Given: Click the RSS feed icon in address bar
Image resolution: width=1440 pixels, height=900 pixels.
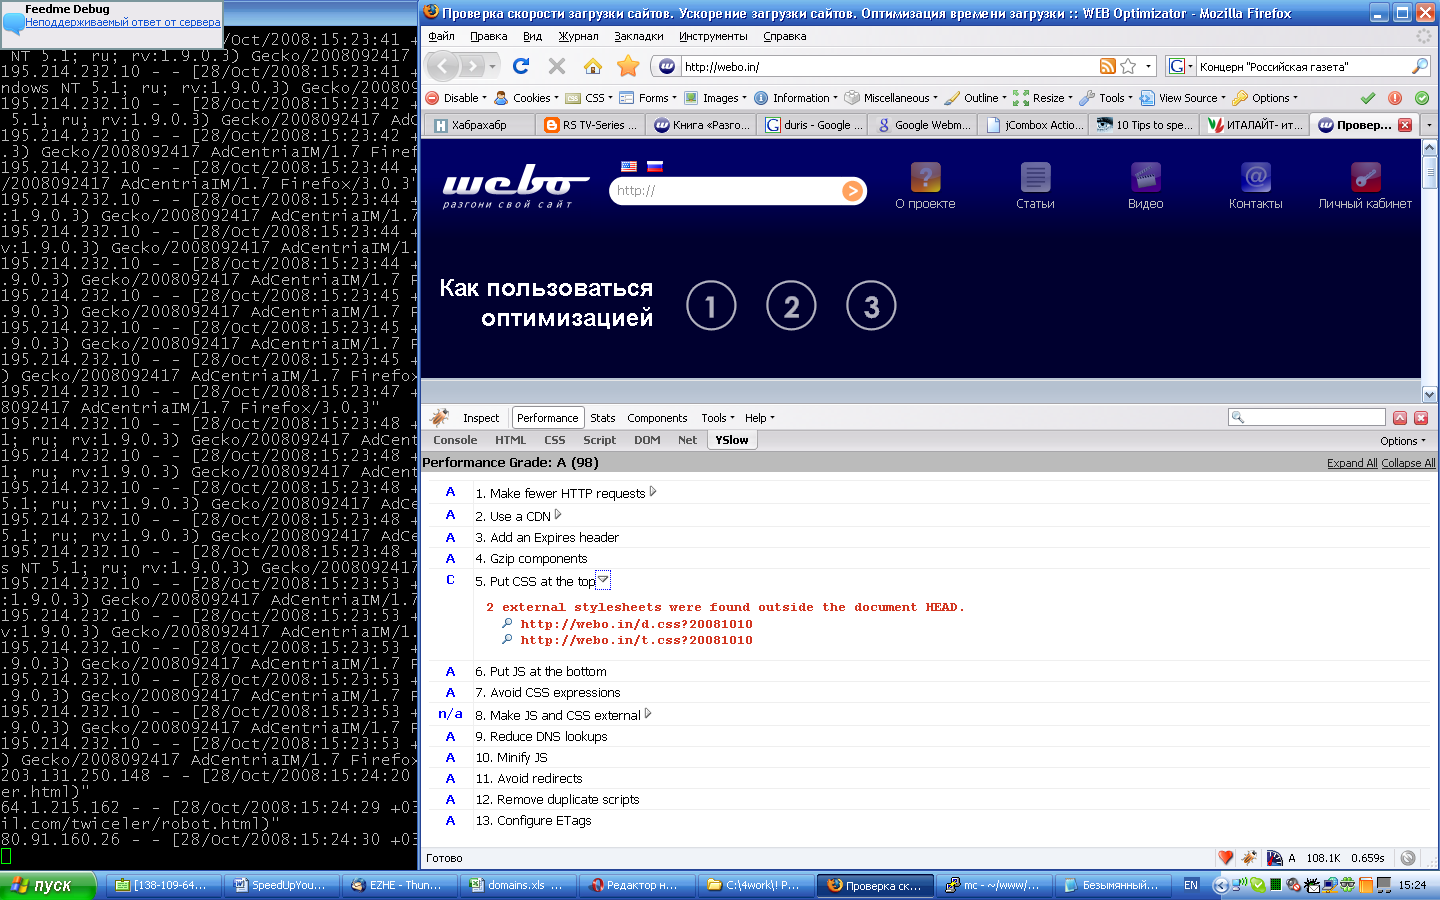Looking at the screenshot, I should (1107, 66).
